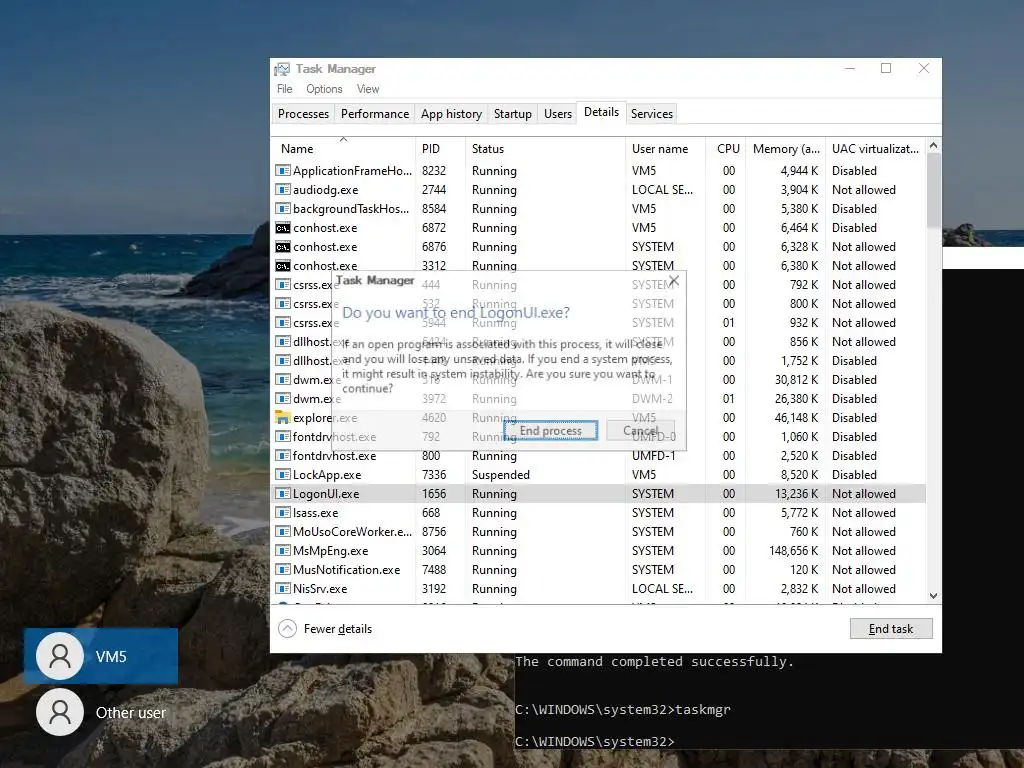The height and width of the screenshot is (768, 1024).
Task: Click the 148,656 K memory value
Action: click(x=793, y=551)
